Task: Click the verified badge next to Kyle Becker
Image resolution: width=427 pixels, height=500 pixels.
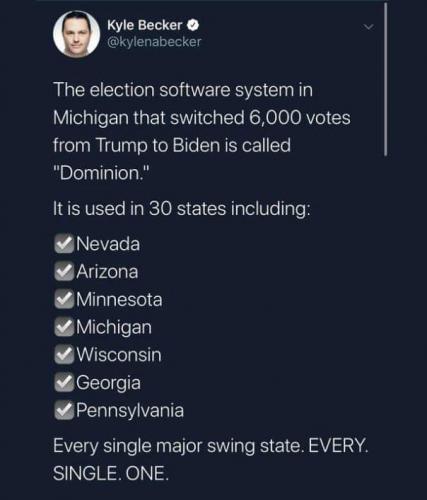Action: pyautogui.click(x=193, y=25)
